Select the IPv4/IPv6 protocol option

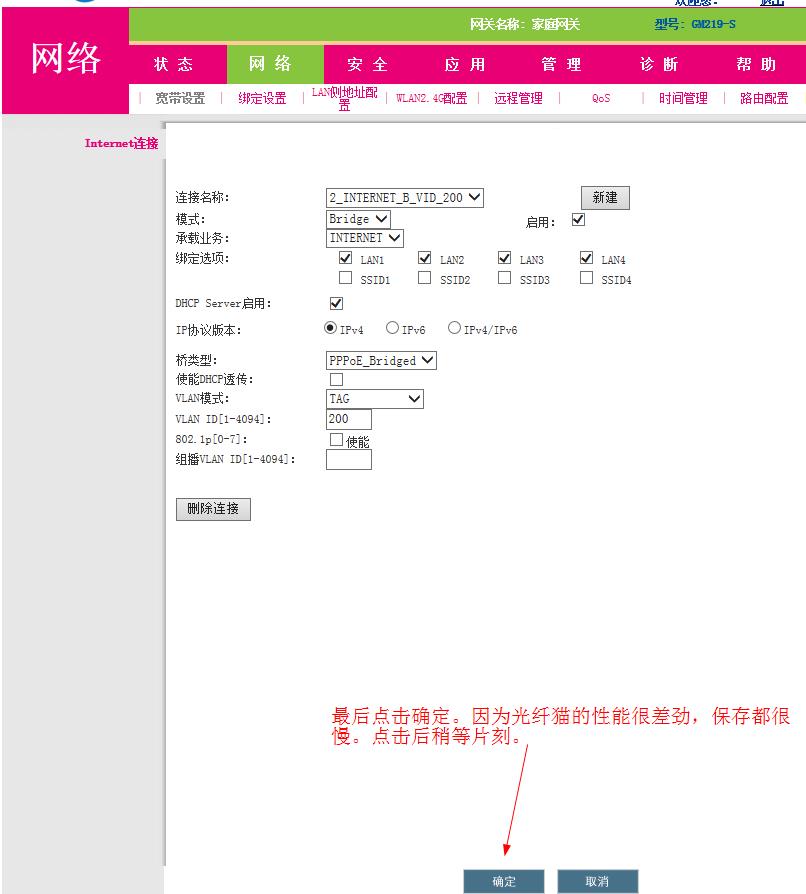[453, 326]
